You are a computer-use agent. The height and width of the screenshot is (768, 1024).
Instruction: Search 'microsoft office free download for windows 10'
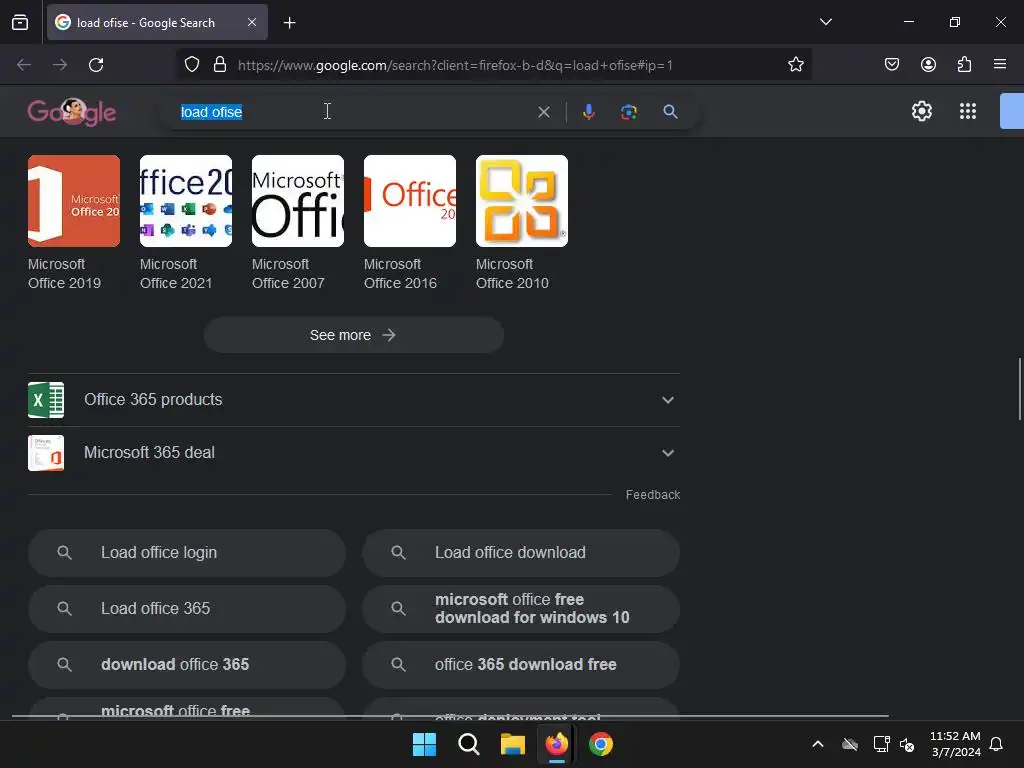coord(521,609)
